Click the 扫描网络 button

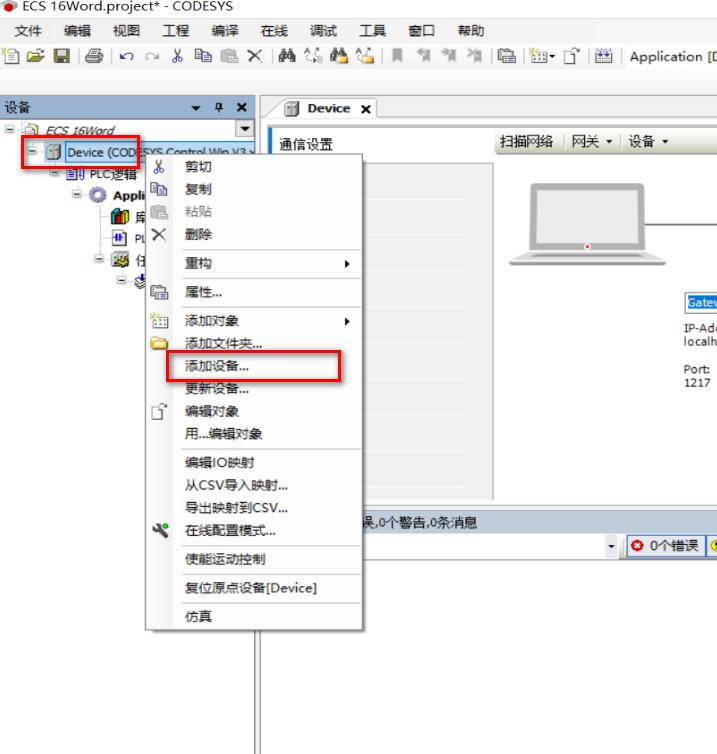click(x=527, y=141)
